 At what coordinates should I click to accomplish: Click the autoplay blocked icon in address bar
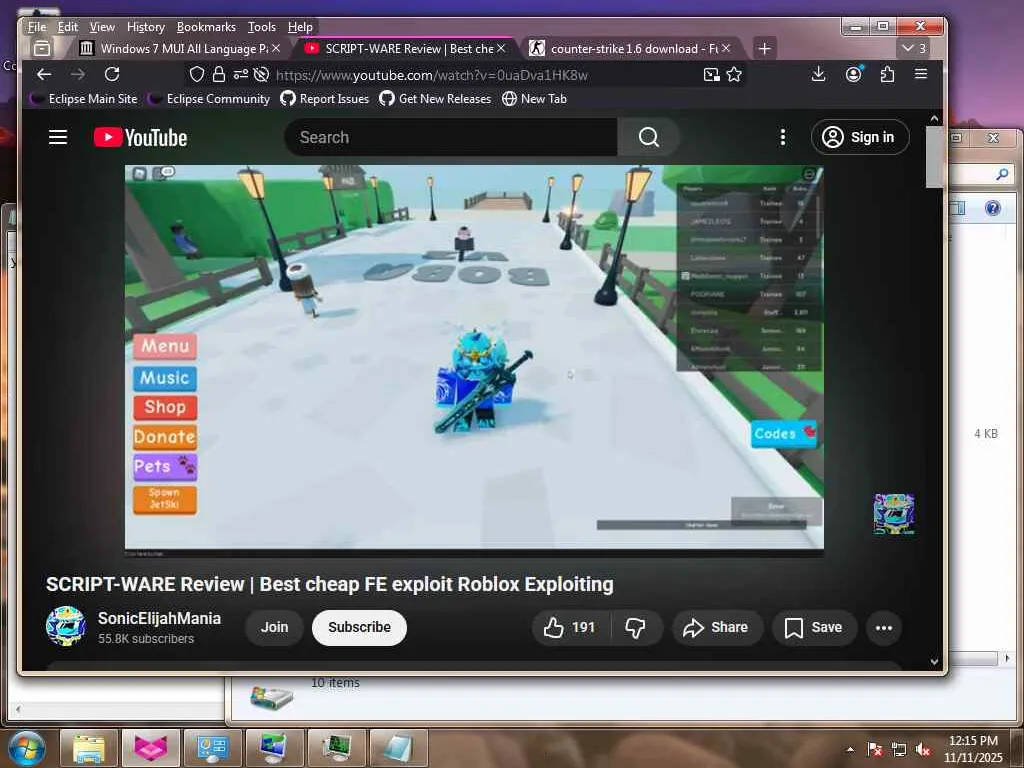[x=261, y=74]
